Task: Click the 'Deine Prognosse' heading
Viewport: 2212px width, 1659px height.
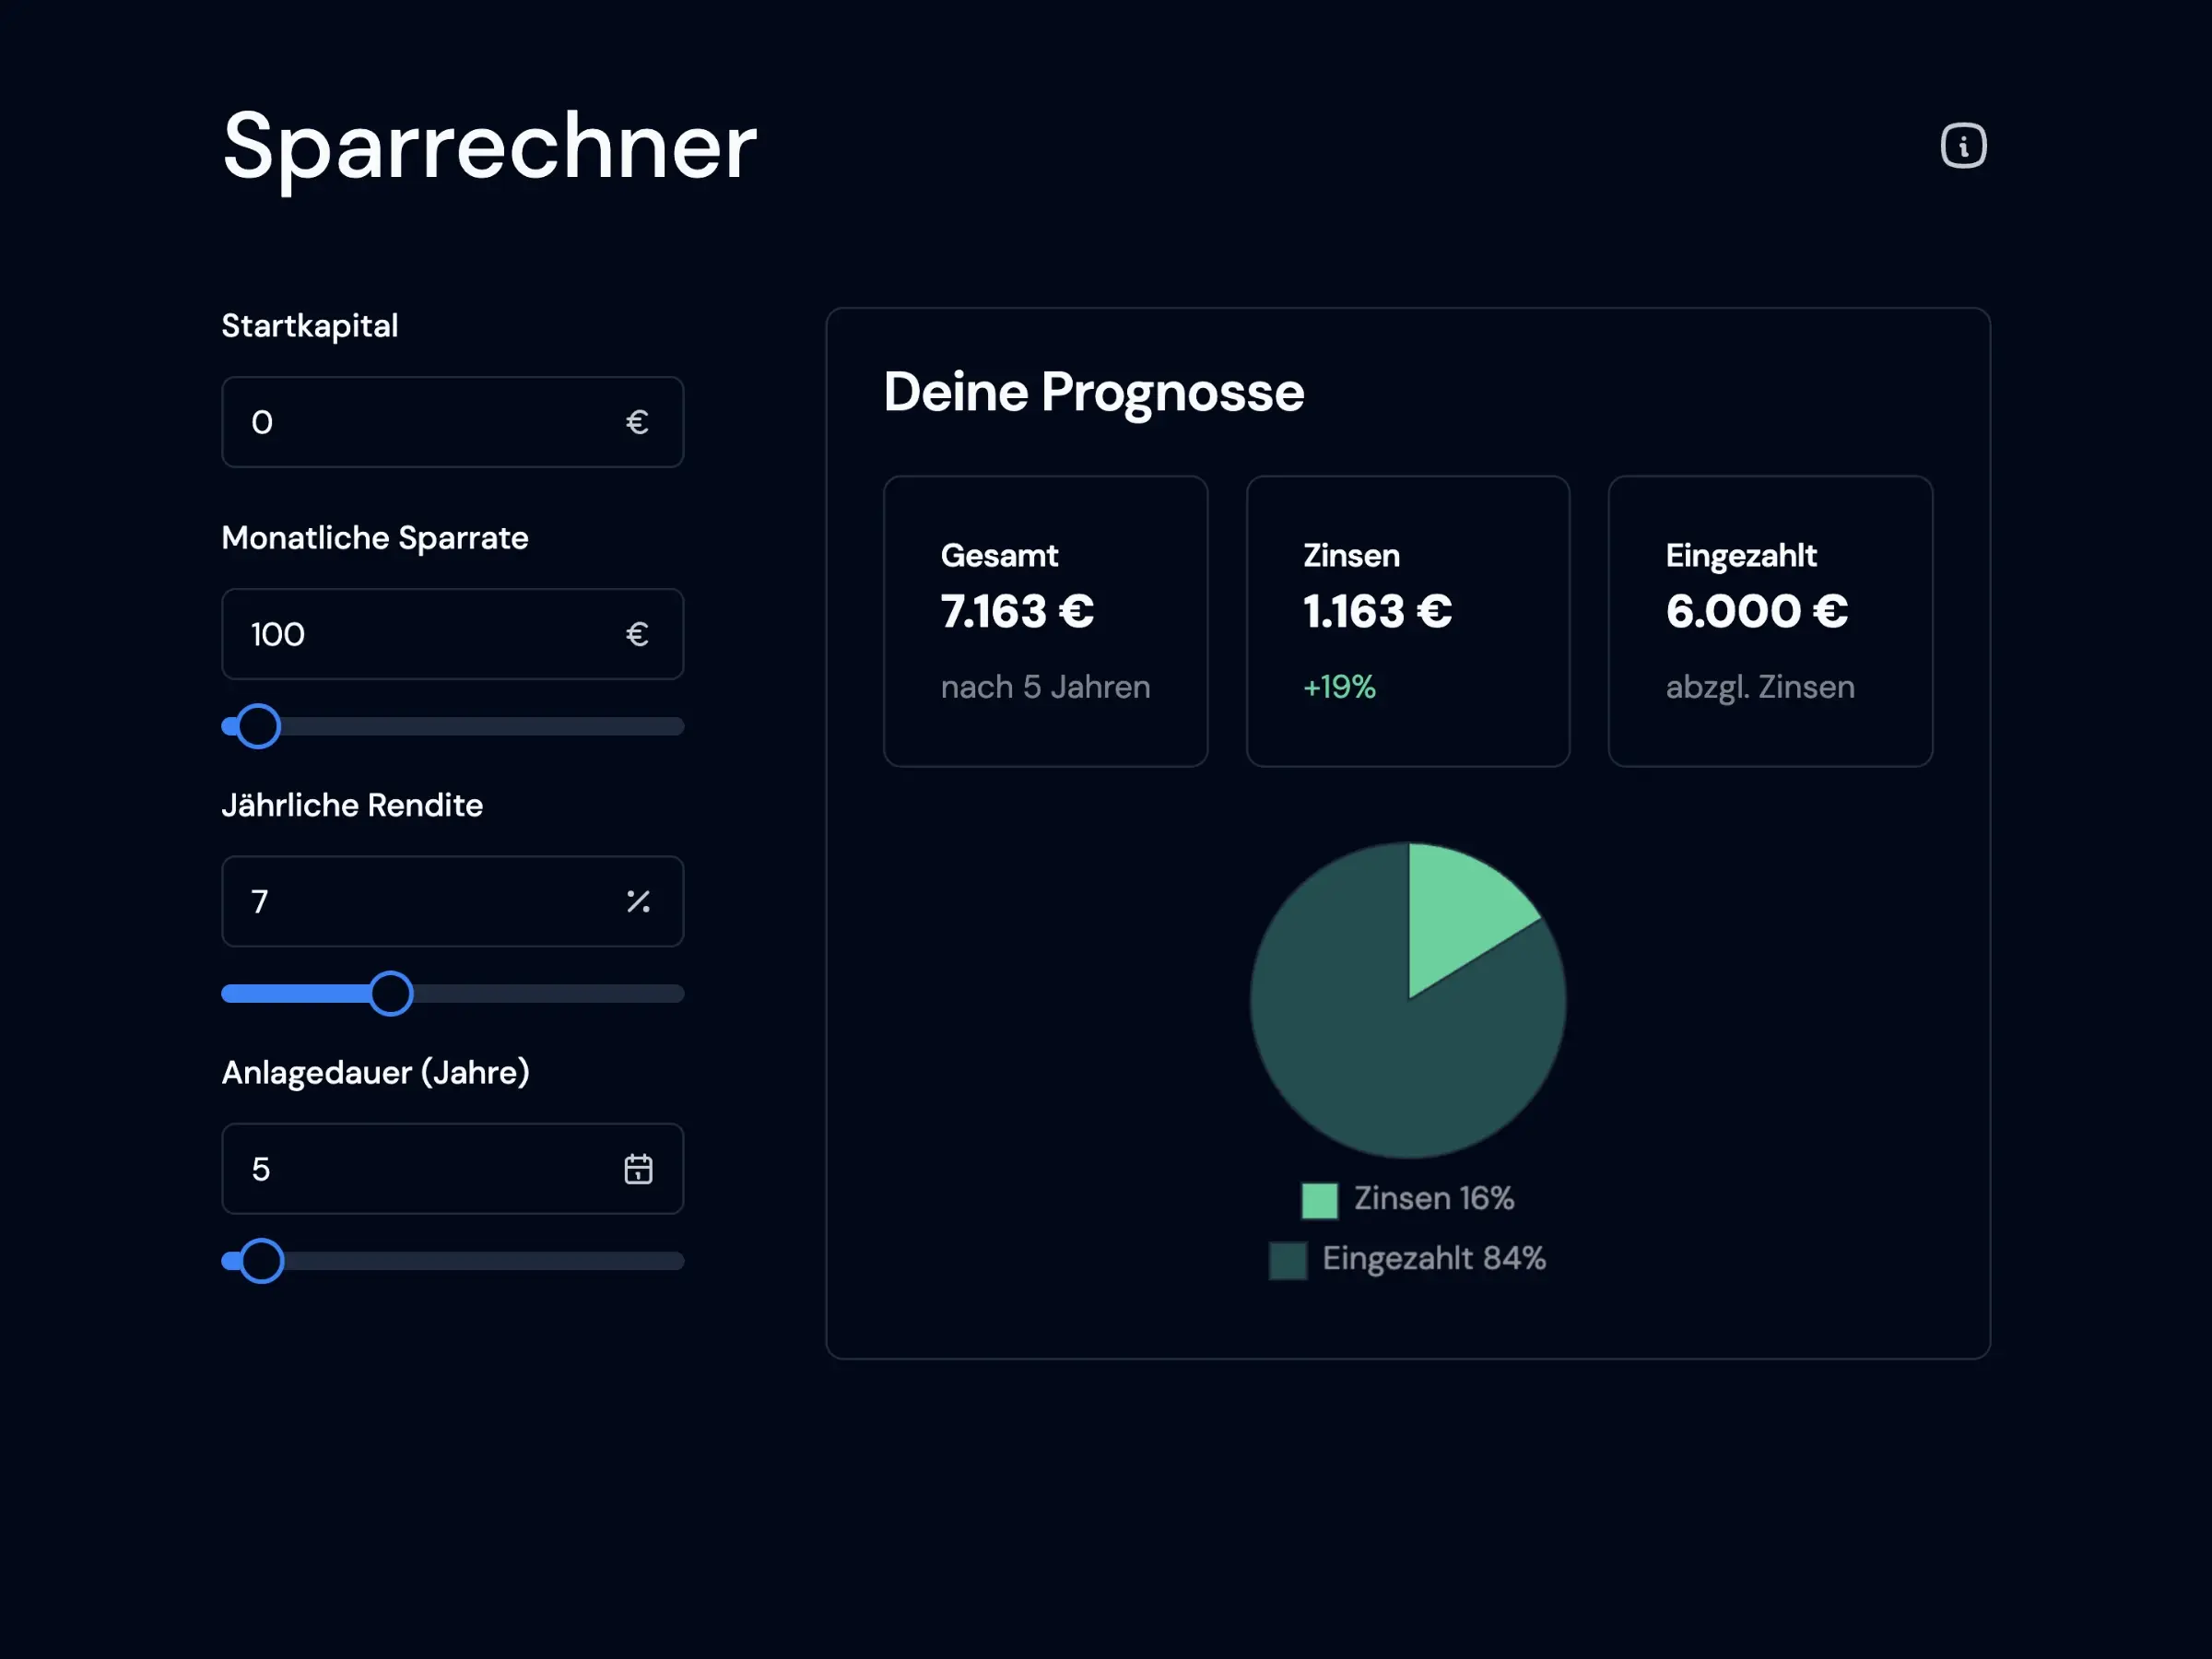Action: coord(1094,392)
